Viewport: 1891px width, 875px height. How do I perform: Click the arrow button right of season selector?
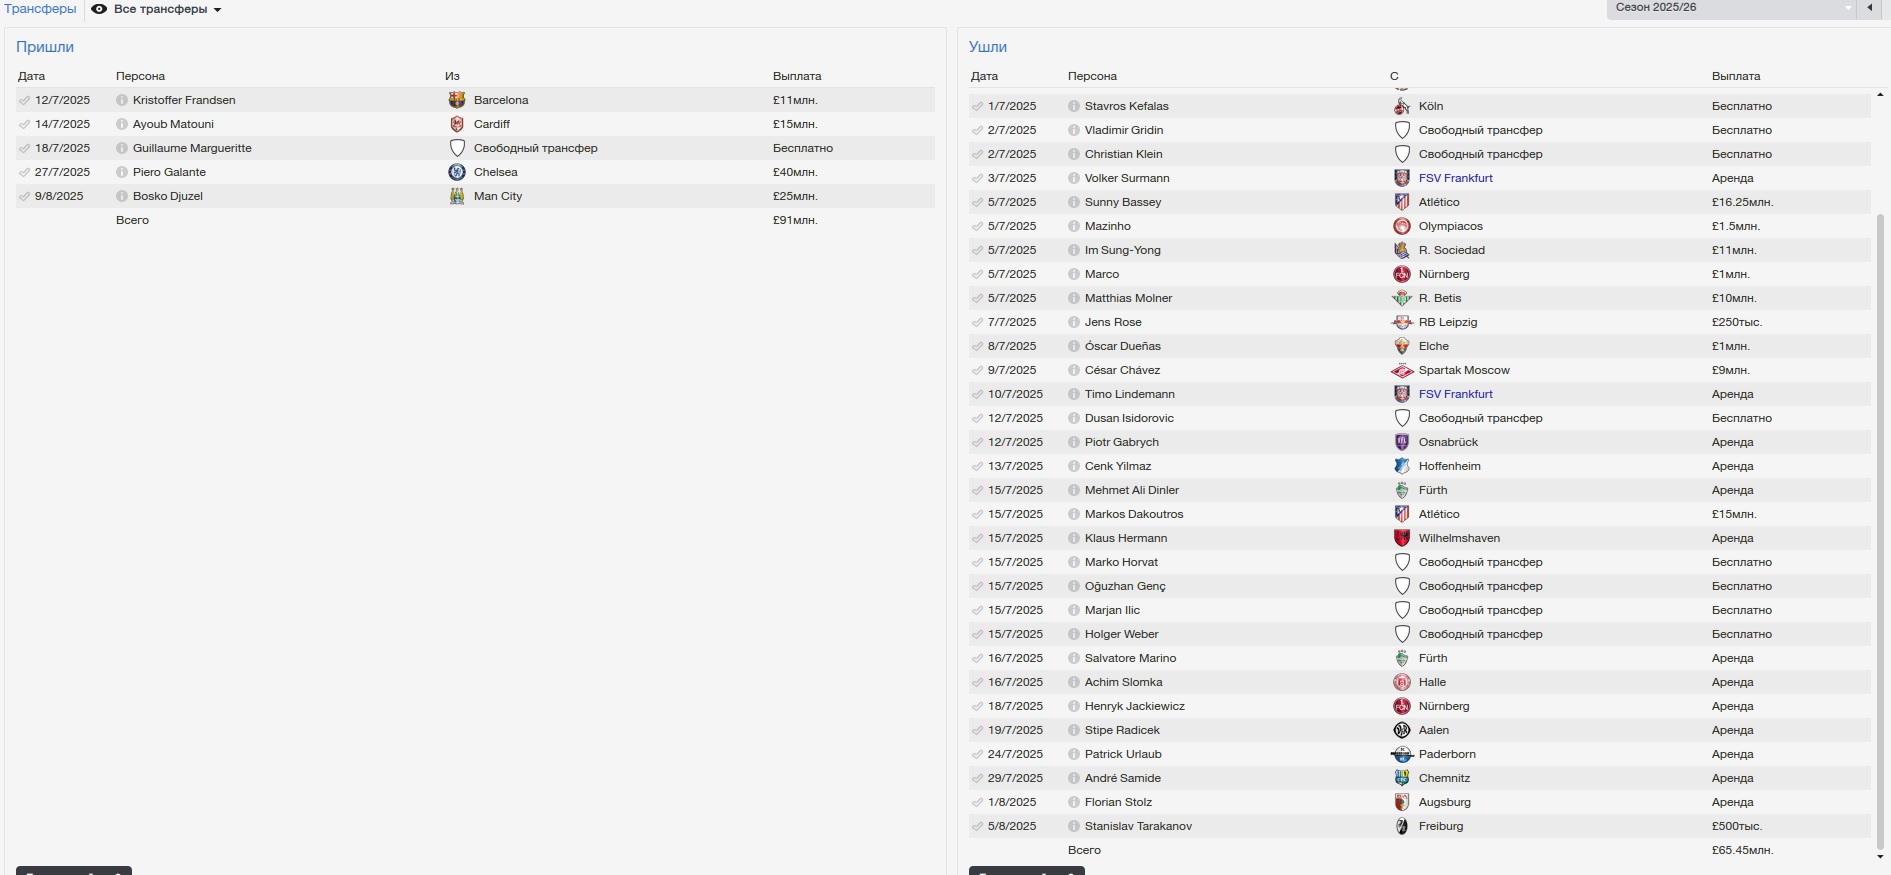[1870, 8]
